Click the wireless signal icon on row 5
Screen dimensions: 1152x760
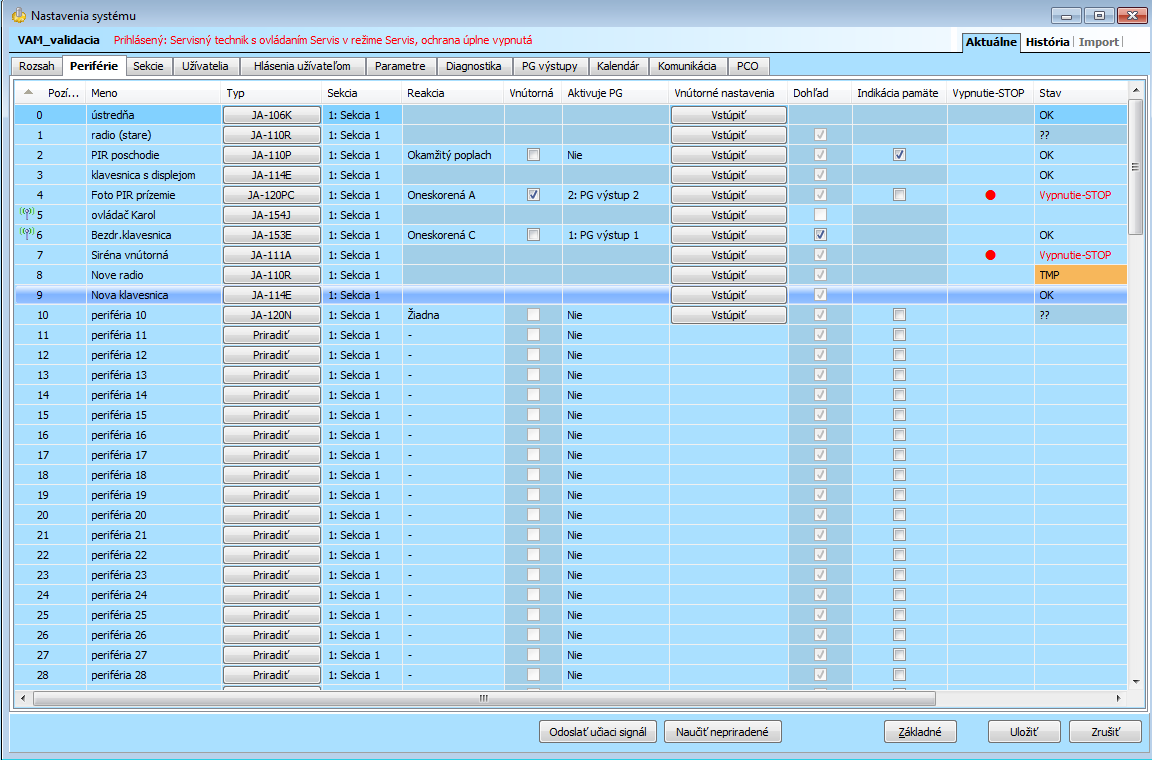(x=26, y=214)
